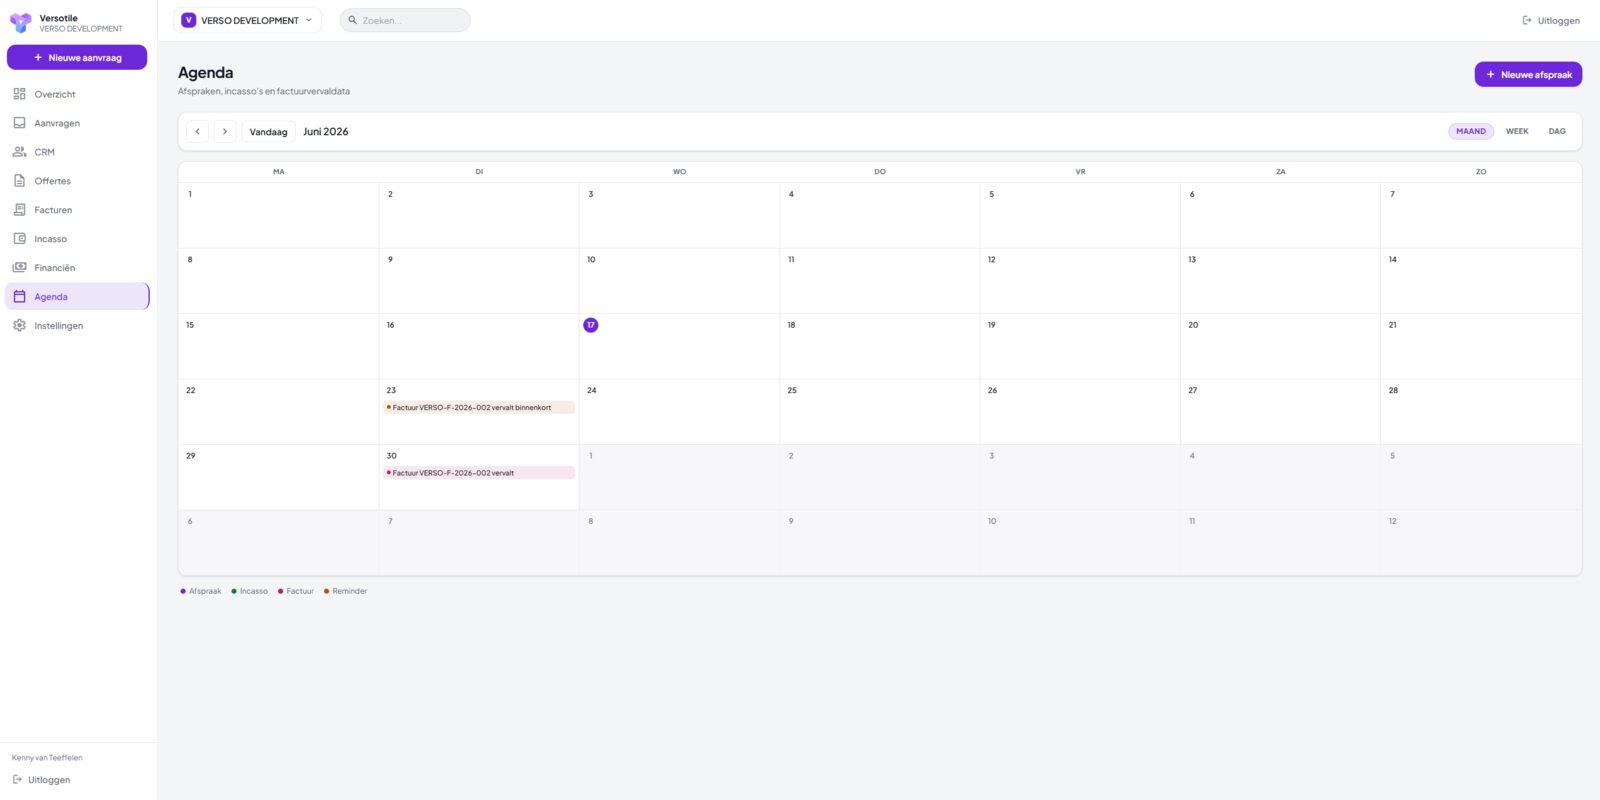Screen dimensions: 1600x800
Task: Click the ZO weekday column header
Action: pyautogui.click(x=1481, y=172)
